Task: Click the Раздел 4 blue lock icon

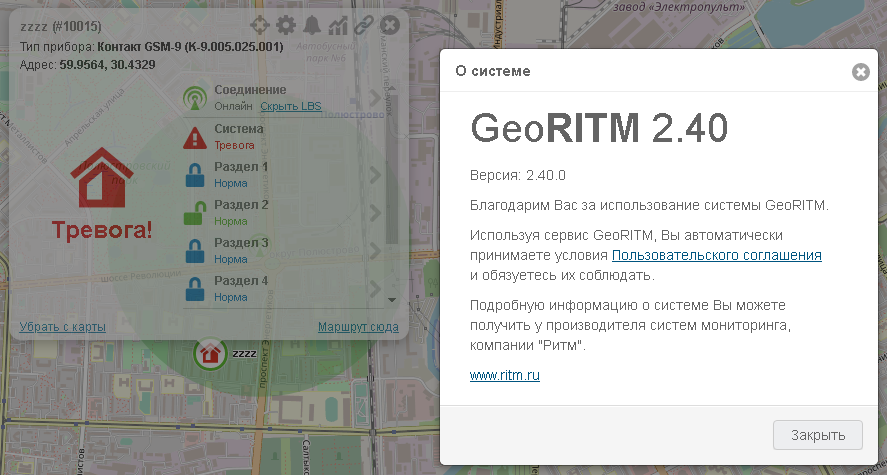Action: click(x=195, y=289)
